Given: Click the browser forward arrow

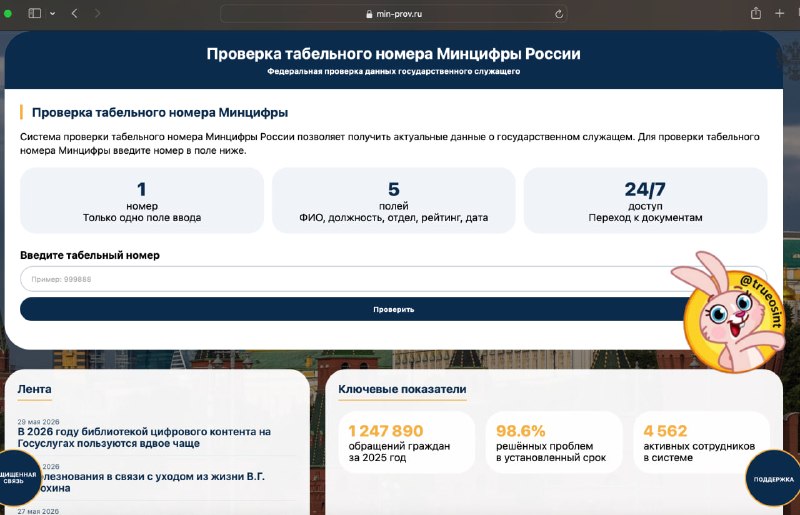Looking at the screenshot, I should [x=97, y=13].
